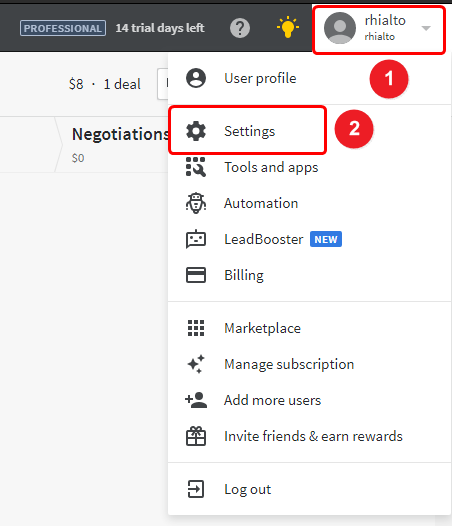Open the lightbulb sales assistant icon

point(288,28)
